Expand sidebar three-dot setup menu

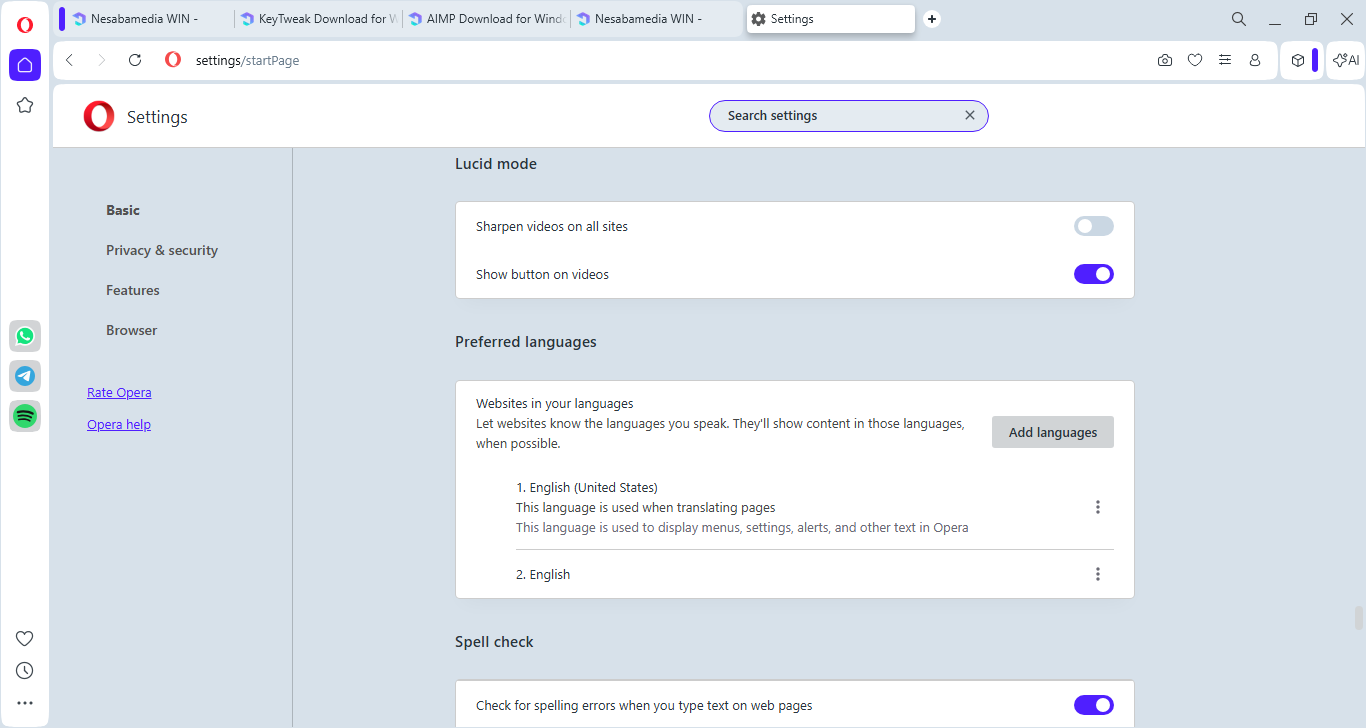(x=25, y=703)
